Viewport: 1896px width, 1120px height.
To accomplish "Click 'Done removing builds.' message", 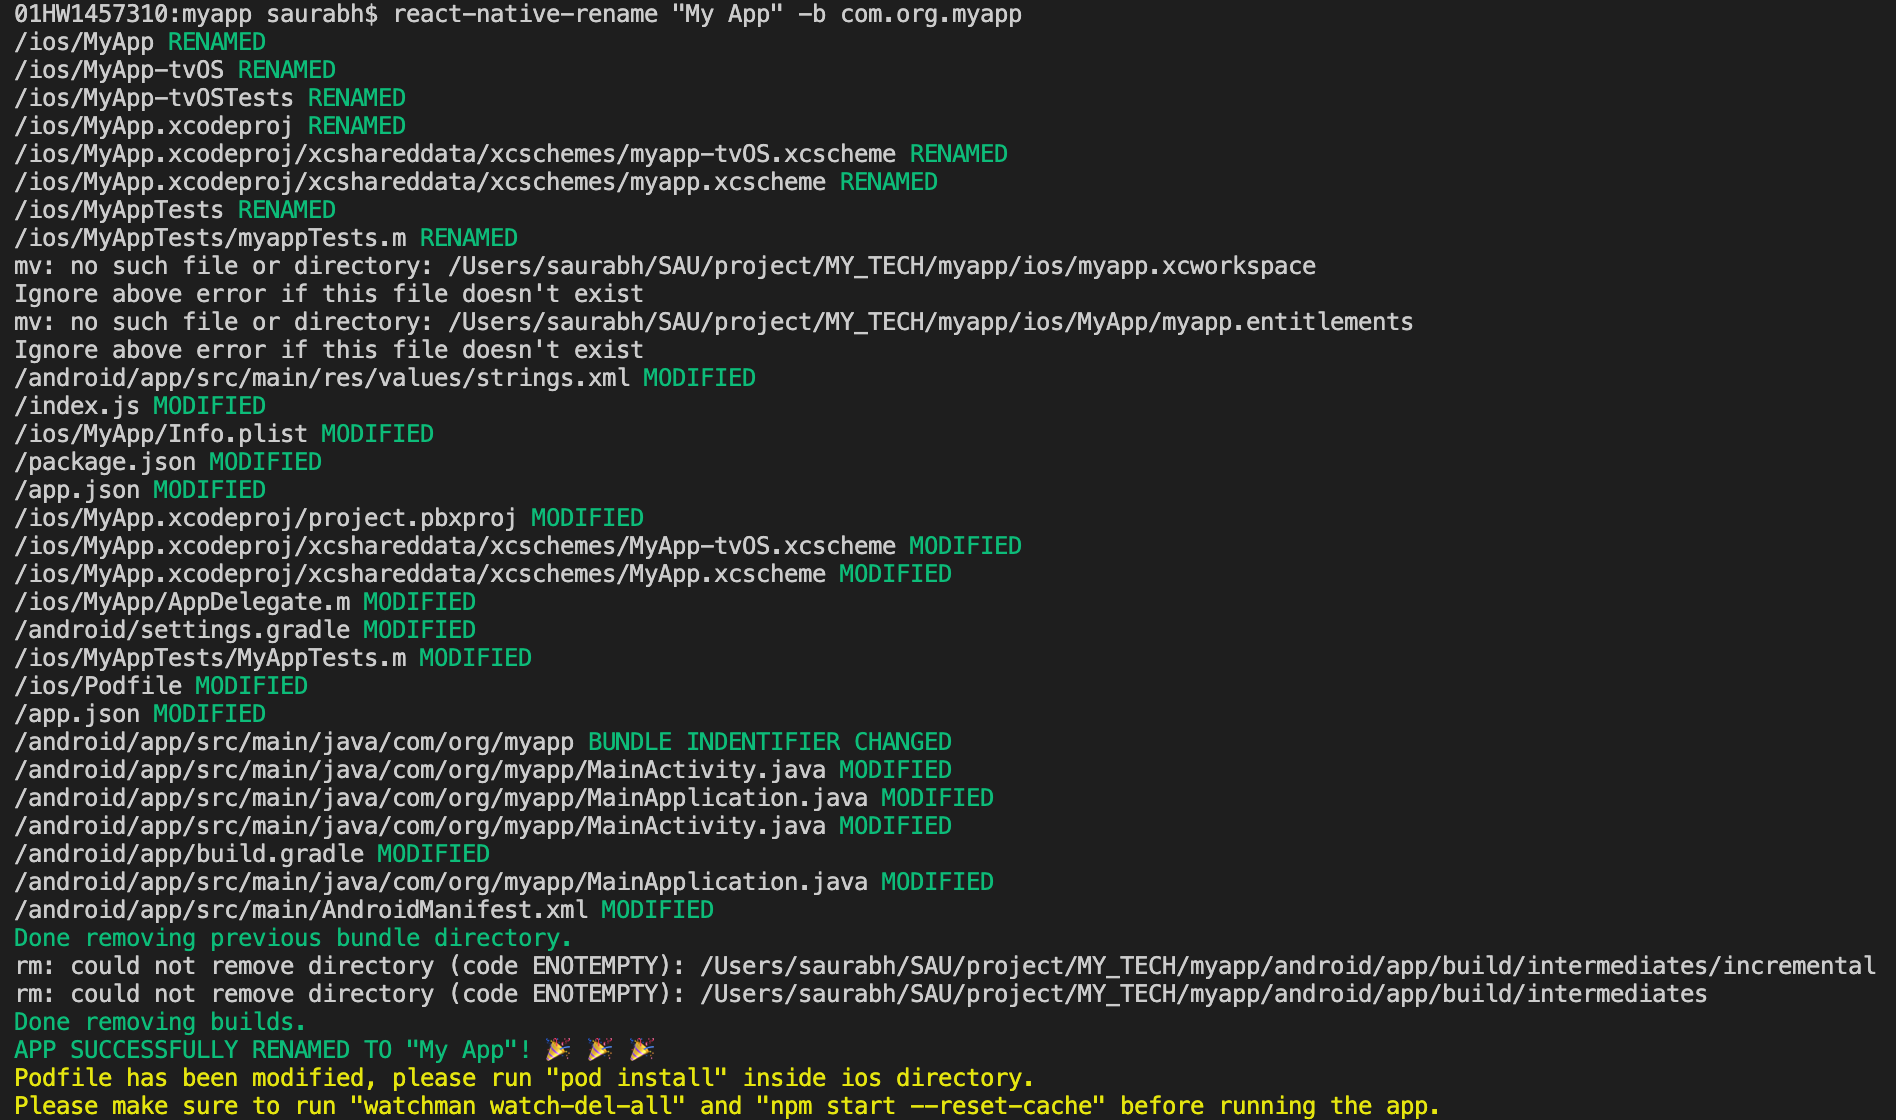I will (x=160, y=1023).
